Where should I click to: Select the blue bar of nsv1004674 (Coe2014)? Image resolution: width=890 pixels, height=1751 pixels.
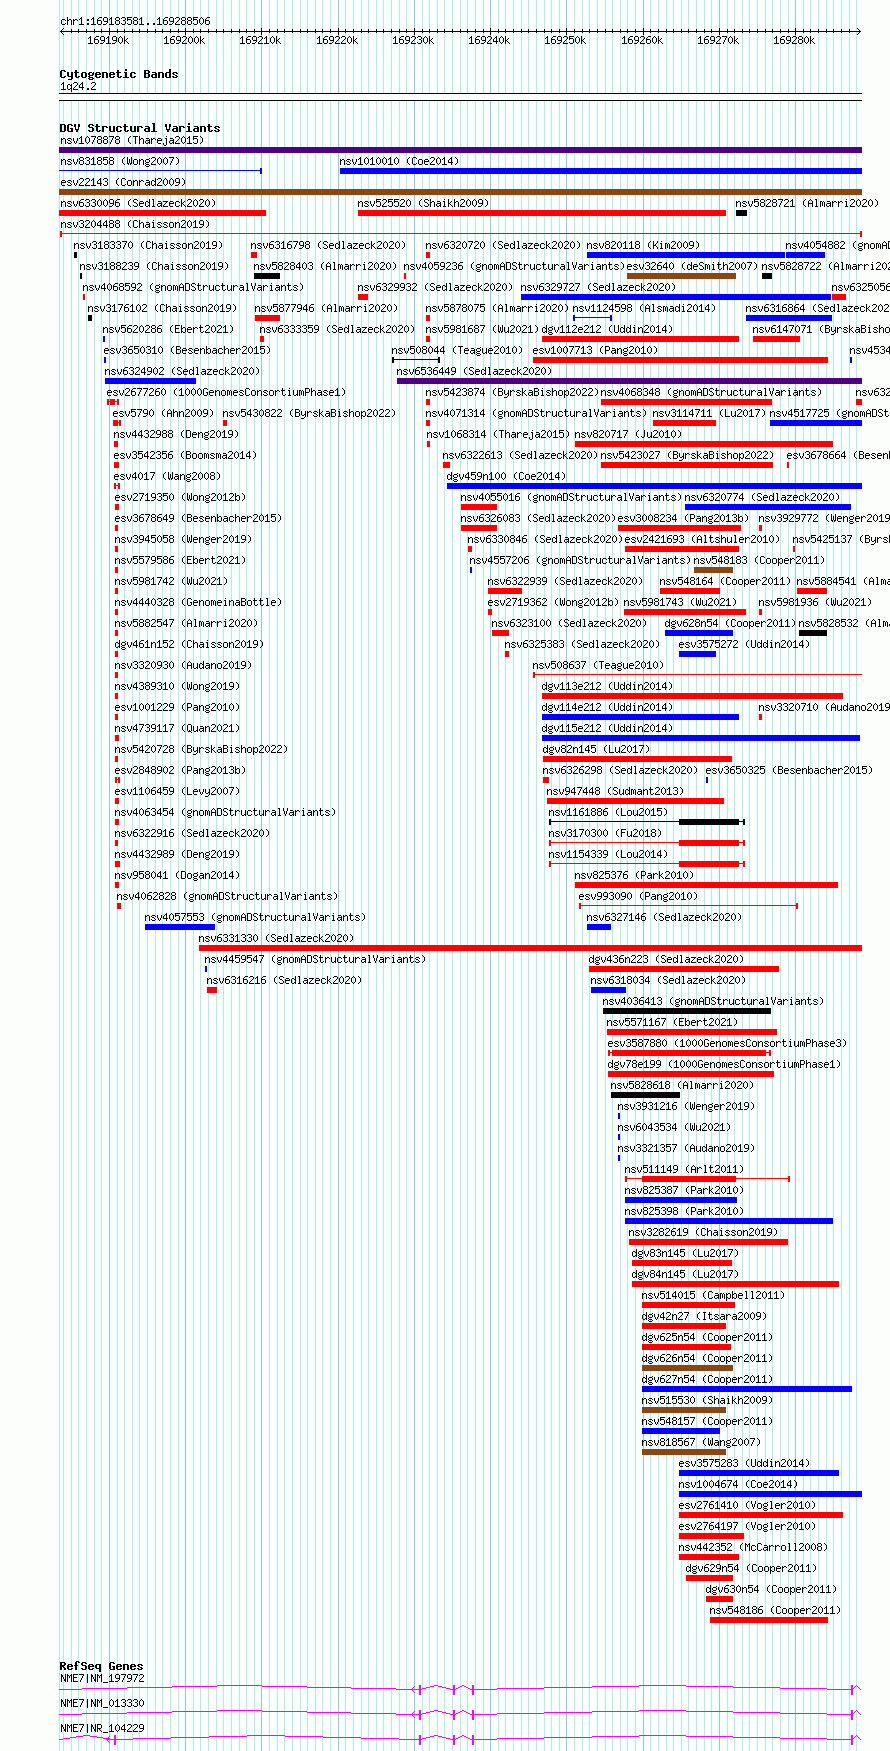(x=770, y=1494)
